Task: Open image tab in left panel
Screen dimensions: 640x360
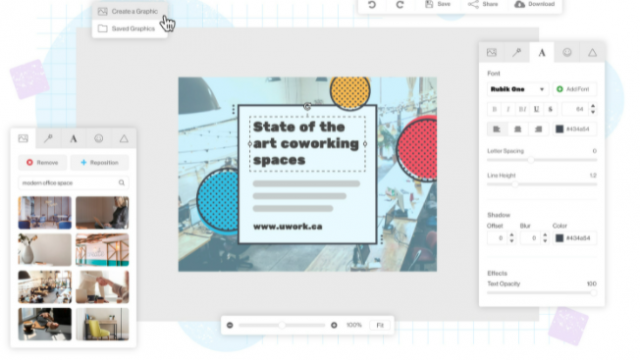Action: (x=23, y=138)
